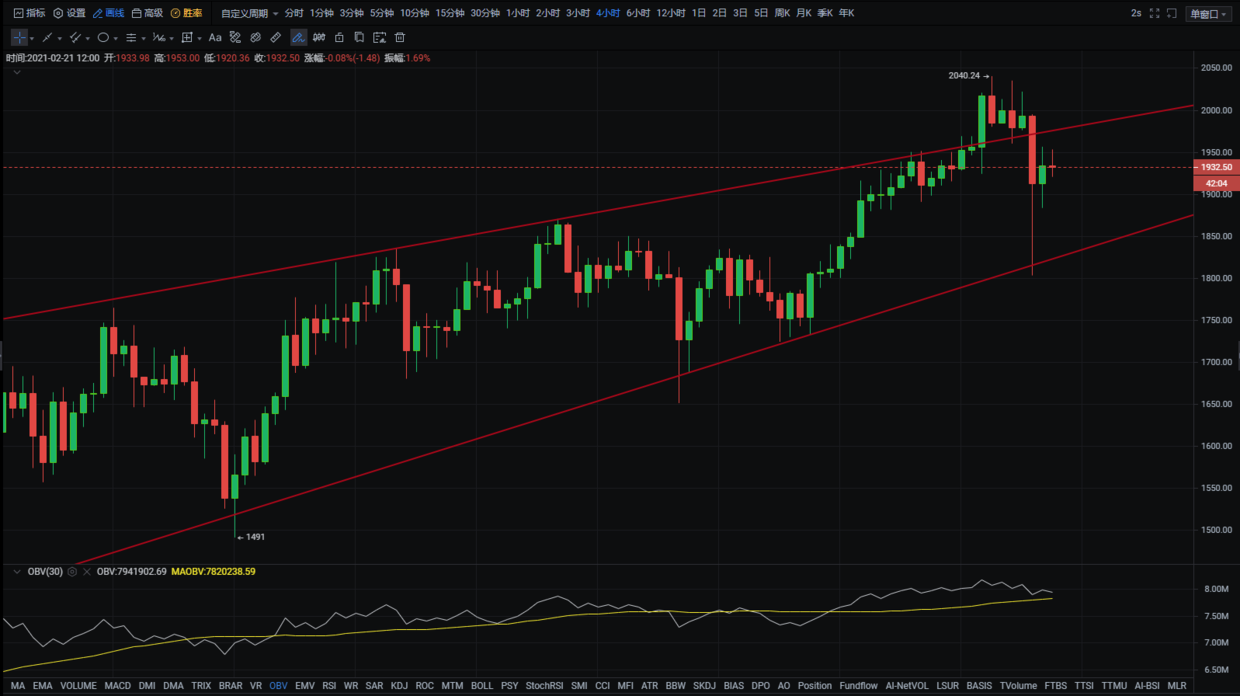1240x696 pixels.
Task: Toggle the MA indicator
Action: pos(18,686)
